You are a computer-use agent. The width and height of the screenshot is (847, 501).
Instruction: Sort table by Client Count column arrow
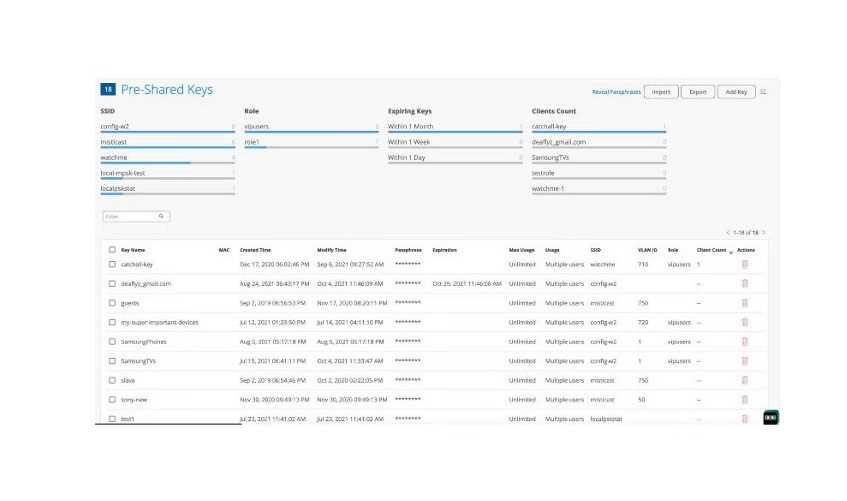731,251
